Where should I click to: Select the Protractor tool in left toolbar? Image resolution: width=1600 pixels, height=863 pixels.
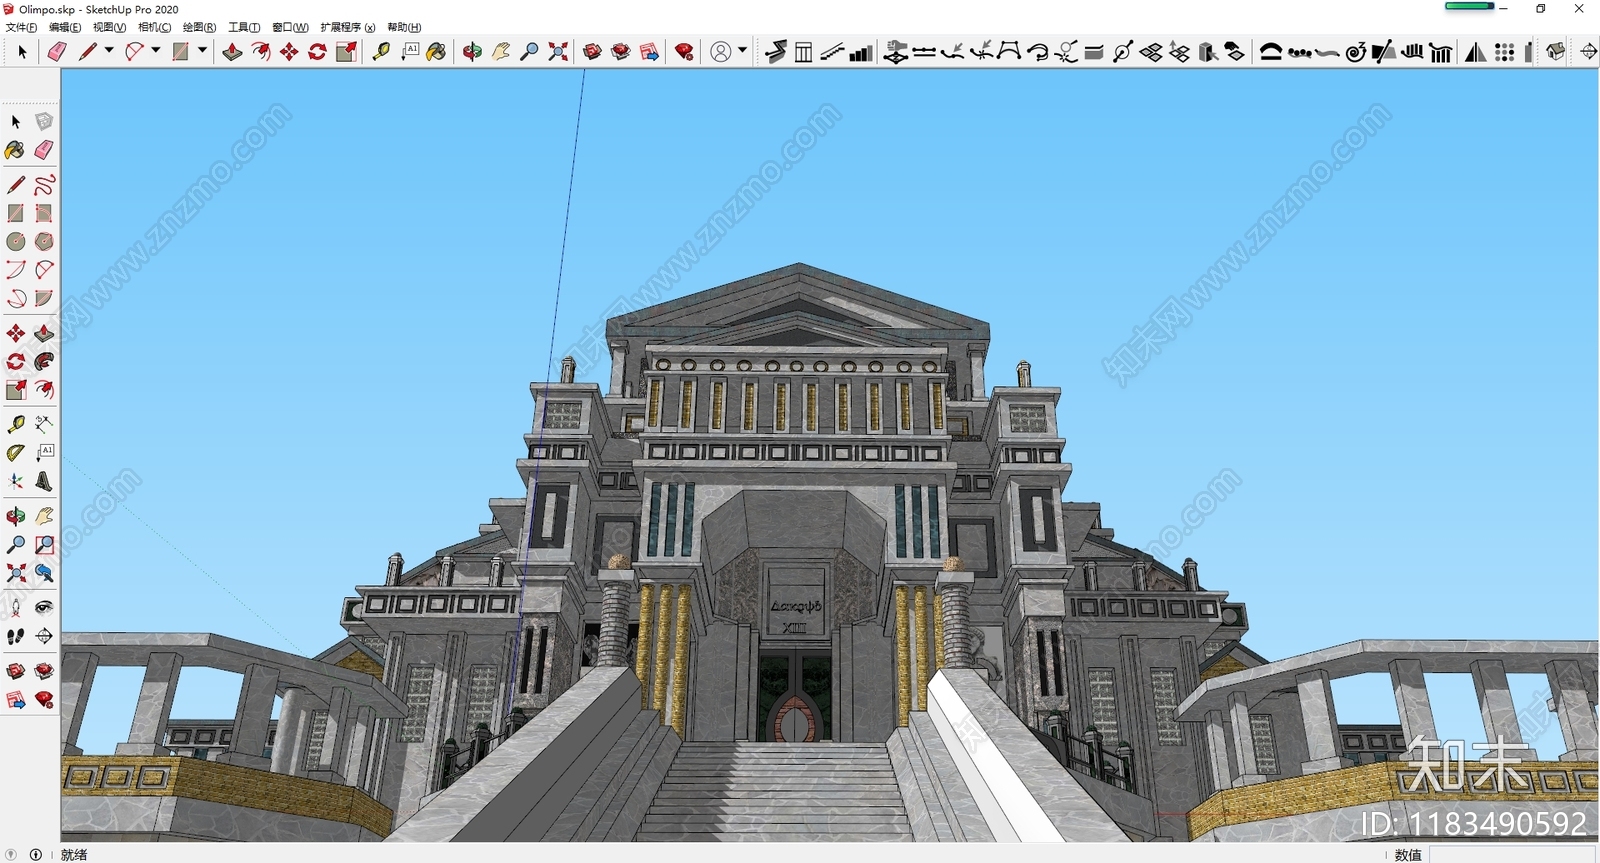16,452
